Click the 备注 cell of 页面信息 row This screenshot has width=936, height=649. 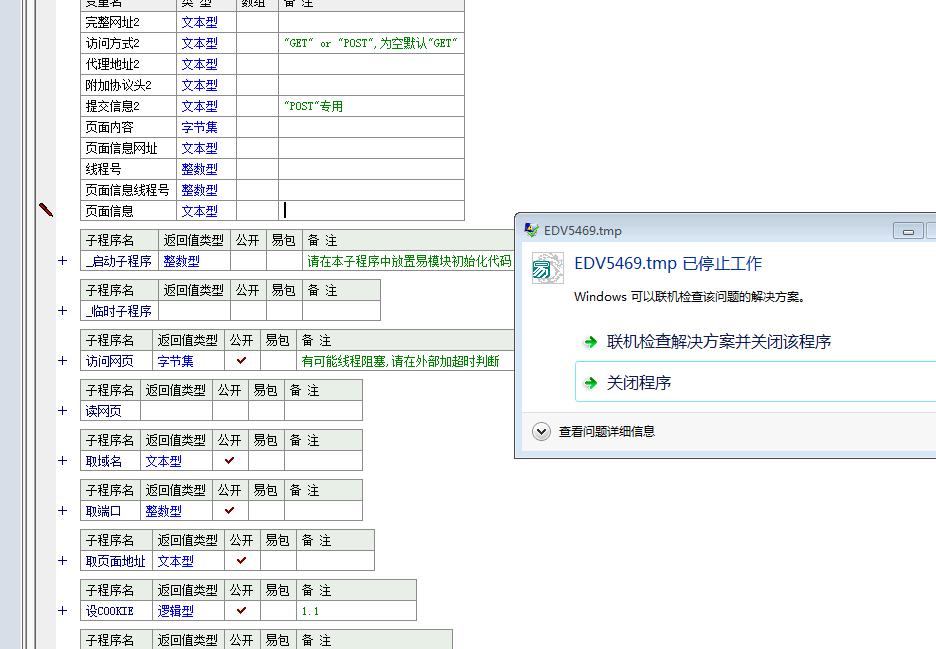371,211
